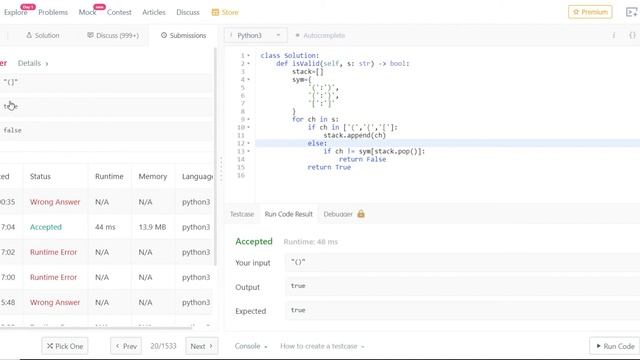The image size is (640, 360).
Task: Open Runtime Error submission at 7:00
Action: point(53,277)
